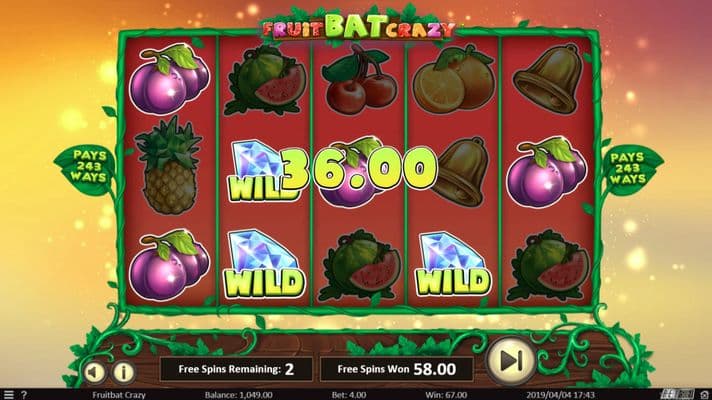Click the watermelon at top of second reel
712x400 pixels.
265,80
